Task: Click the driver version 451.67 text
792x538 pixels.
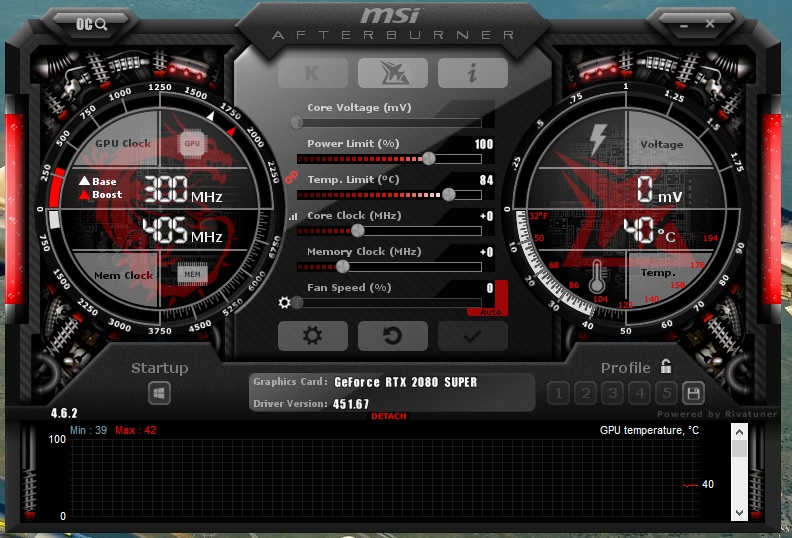Action: pyautogui.click(x=351, y=404)
